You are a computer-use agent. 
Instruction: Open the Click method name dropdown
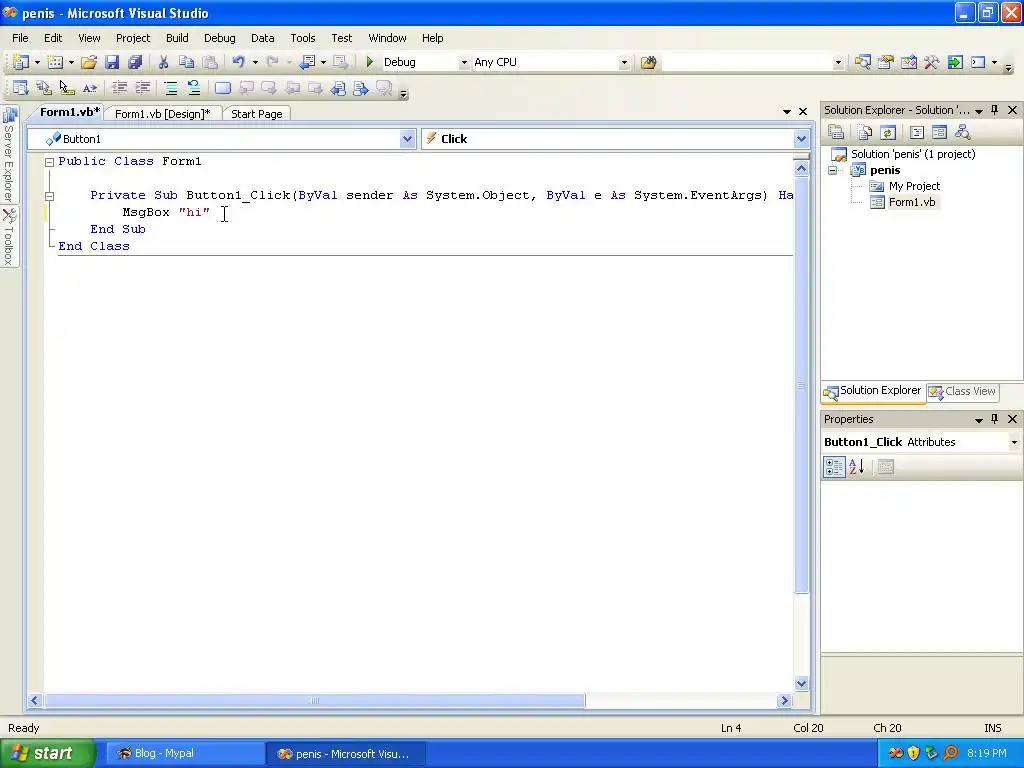801,138
